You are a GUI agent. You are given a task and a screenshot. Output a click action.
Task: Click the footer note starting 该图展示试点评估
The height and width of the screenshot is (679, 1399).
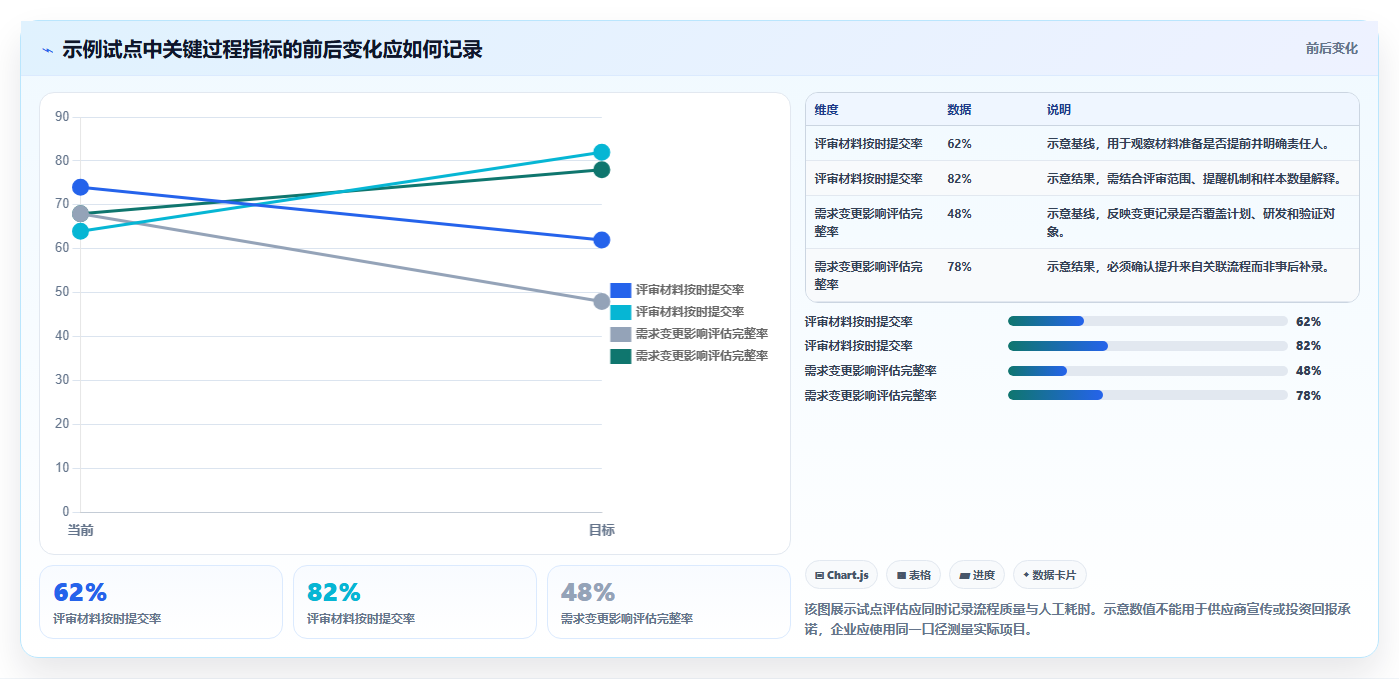[1077, 619]
